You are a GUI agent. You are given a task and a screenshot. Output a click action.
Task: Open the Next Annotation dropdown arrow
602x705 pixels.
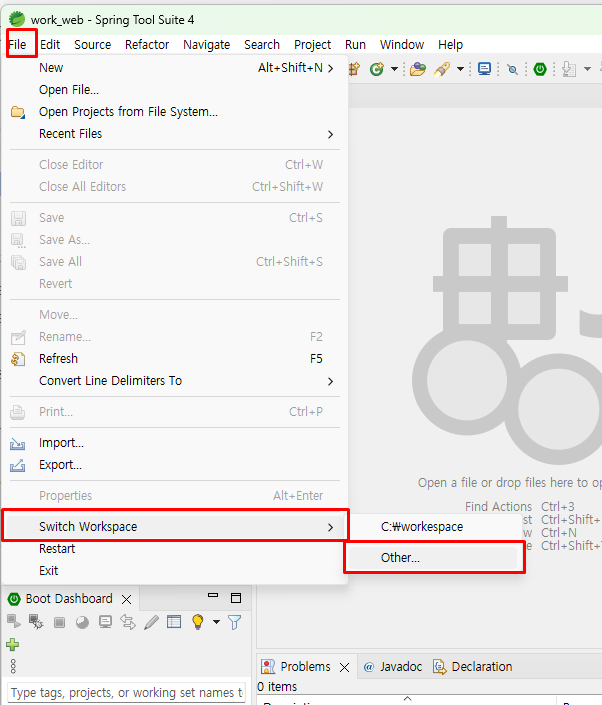point(587,69)
